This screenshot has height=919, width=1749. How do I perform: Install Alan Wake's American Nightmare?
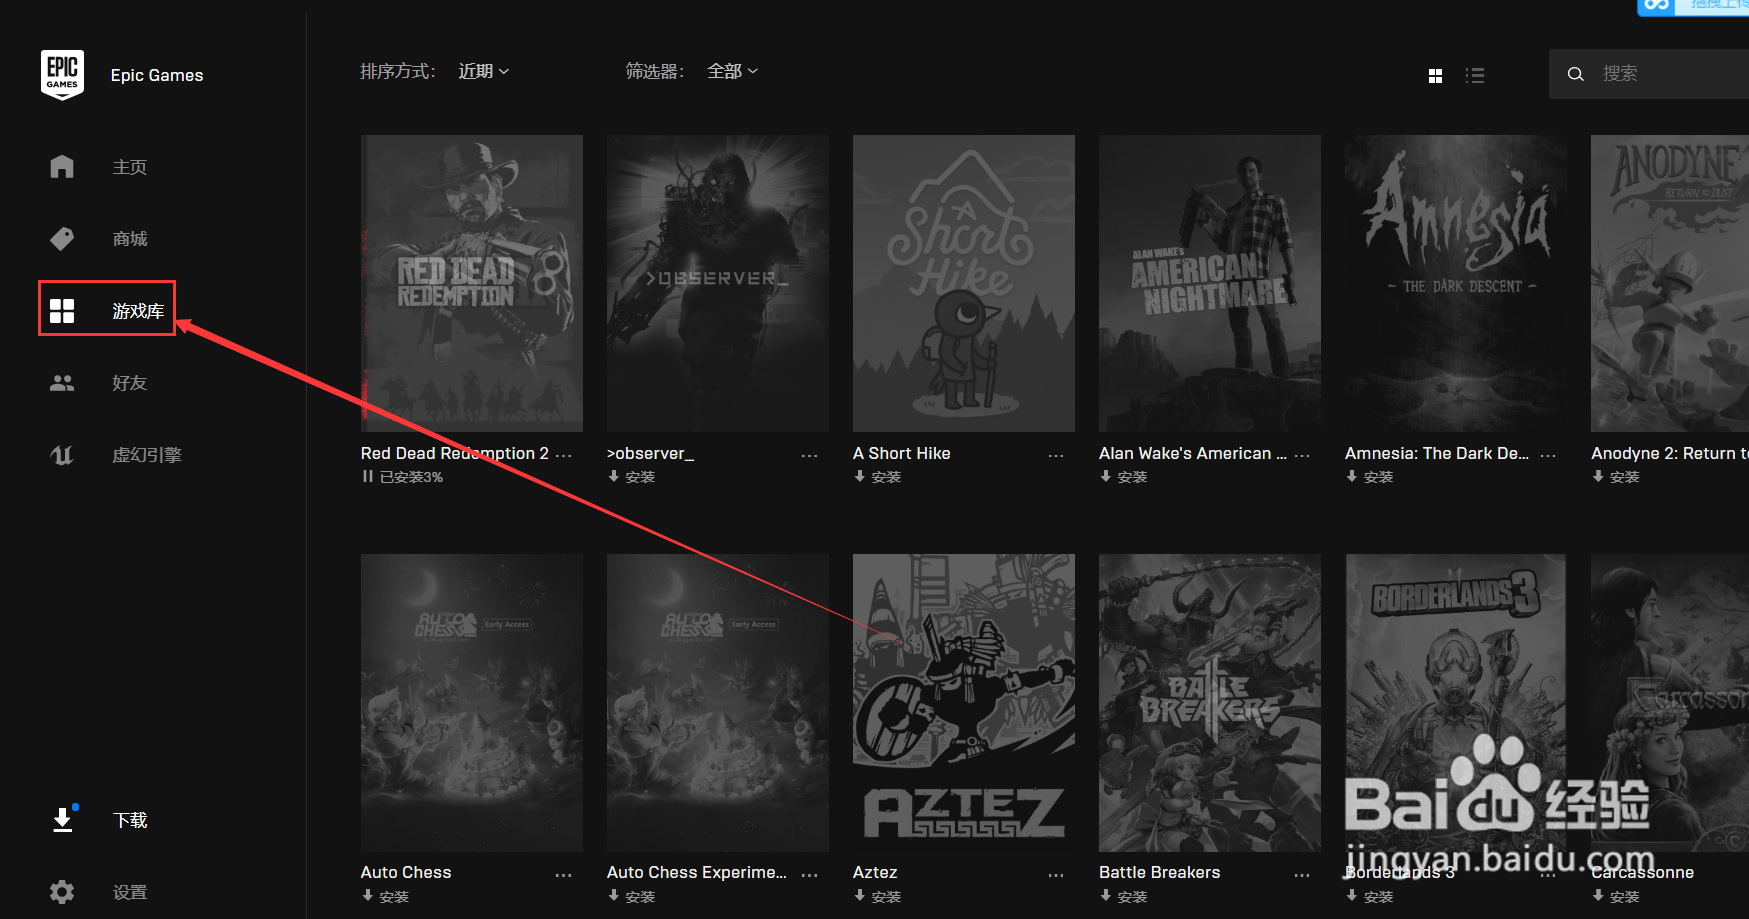pos(1123,477)
